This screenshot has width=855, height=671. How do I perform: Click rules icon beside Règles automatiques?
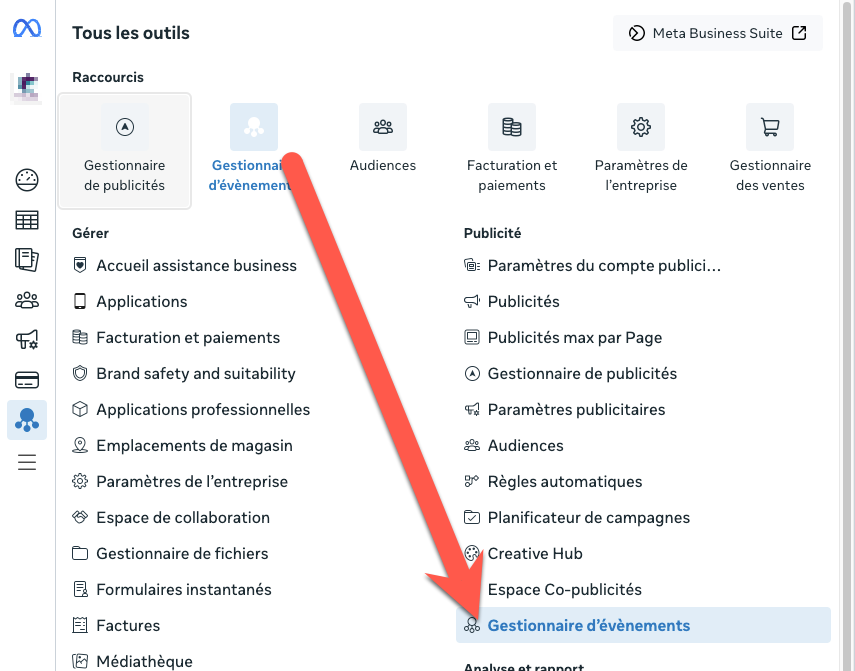coord(472,481)
